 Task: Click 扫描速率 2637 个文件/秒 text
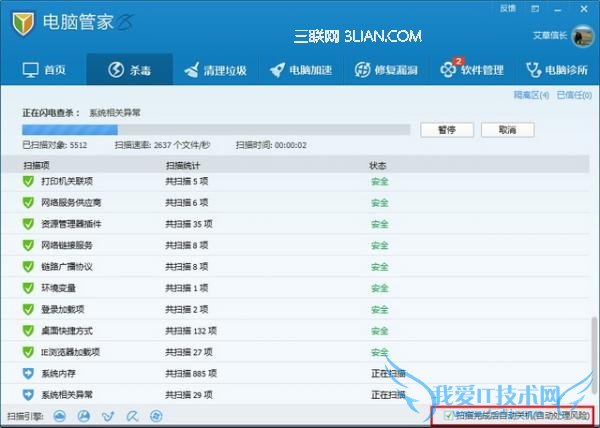(163, 145)
